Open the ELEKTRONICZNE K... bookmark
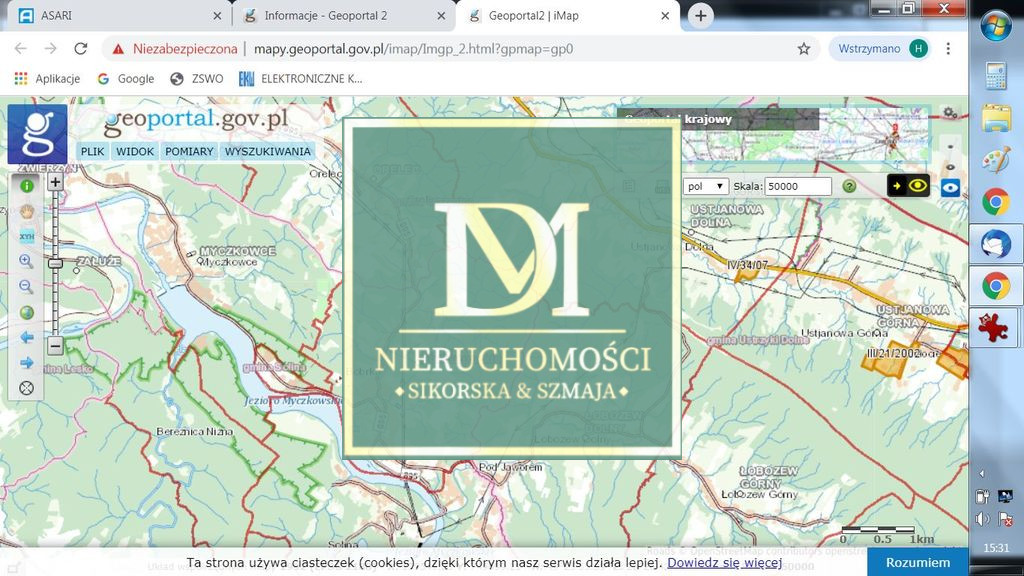 (x=300, y=79)
